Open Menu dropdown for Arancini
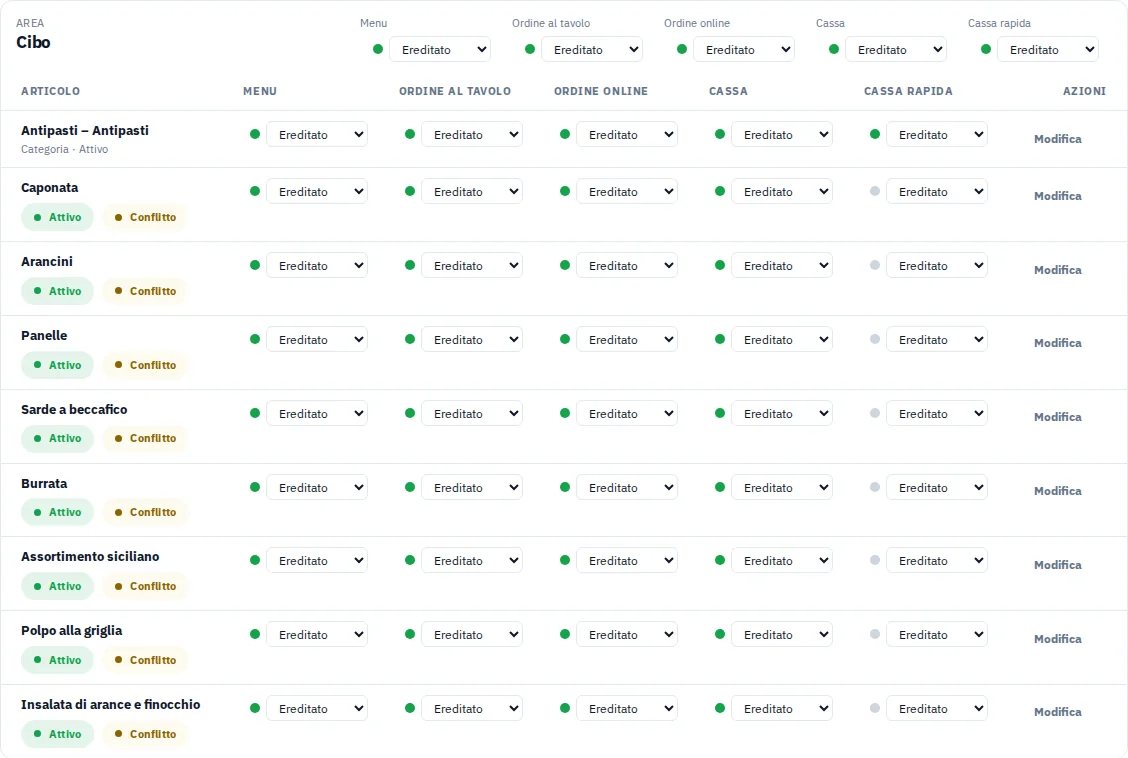 pos(317,266)
